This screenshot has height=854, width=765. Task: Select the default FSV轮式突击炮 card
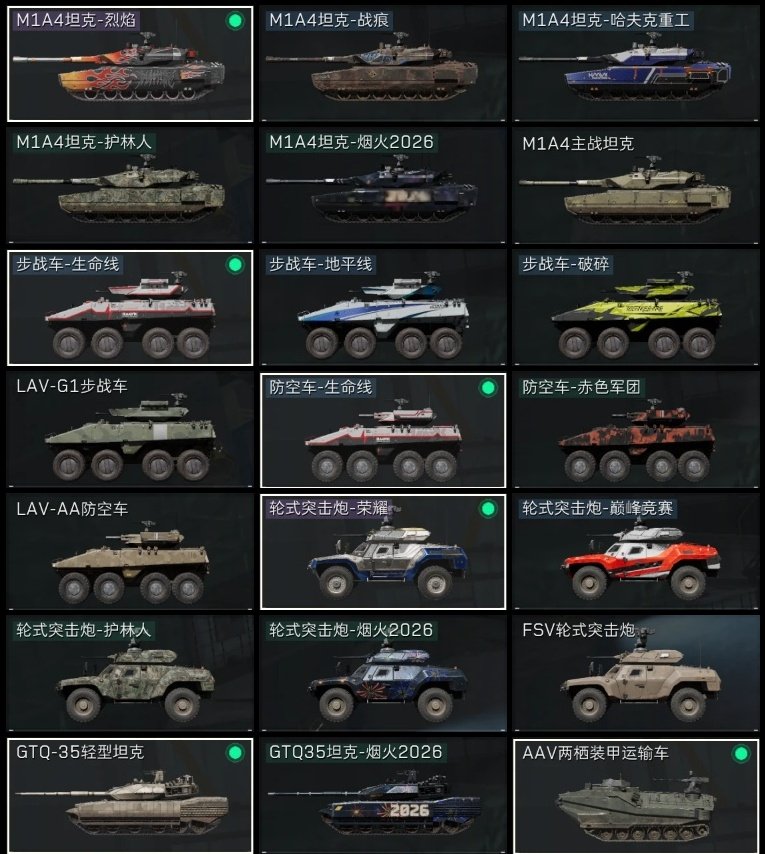636,674
